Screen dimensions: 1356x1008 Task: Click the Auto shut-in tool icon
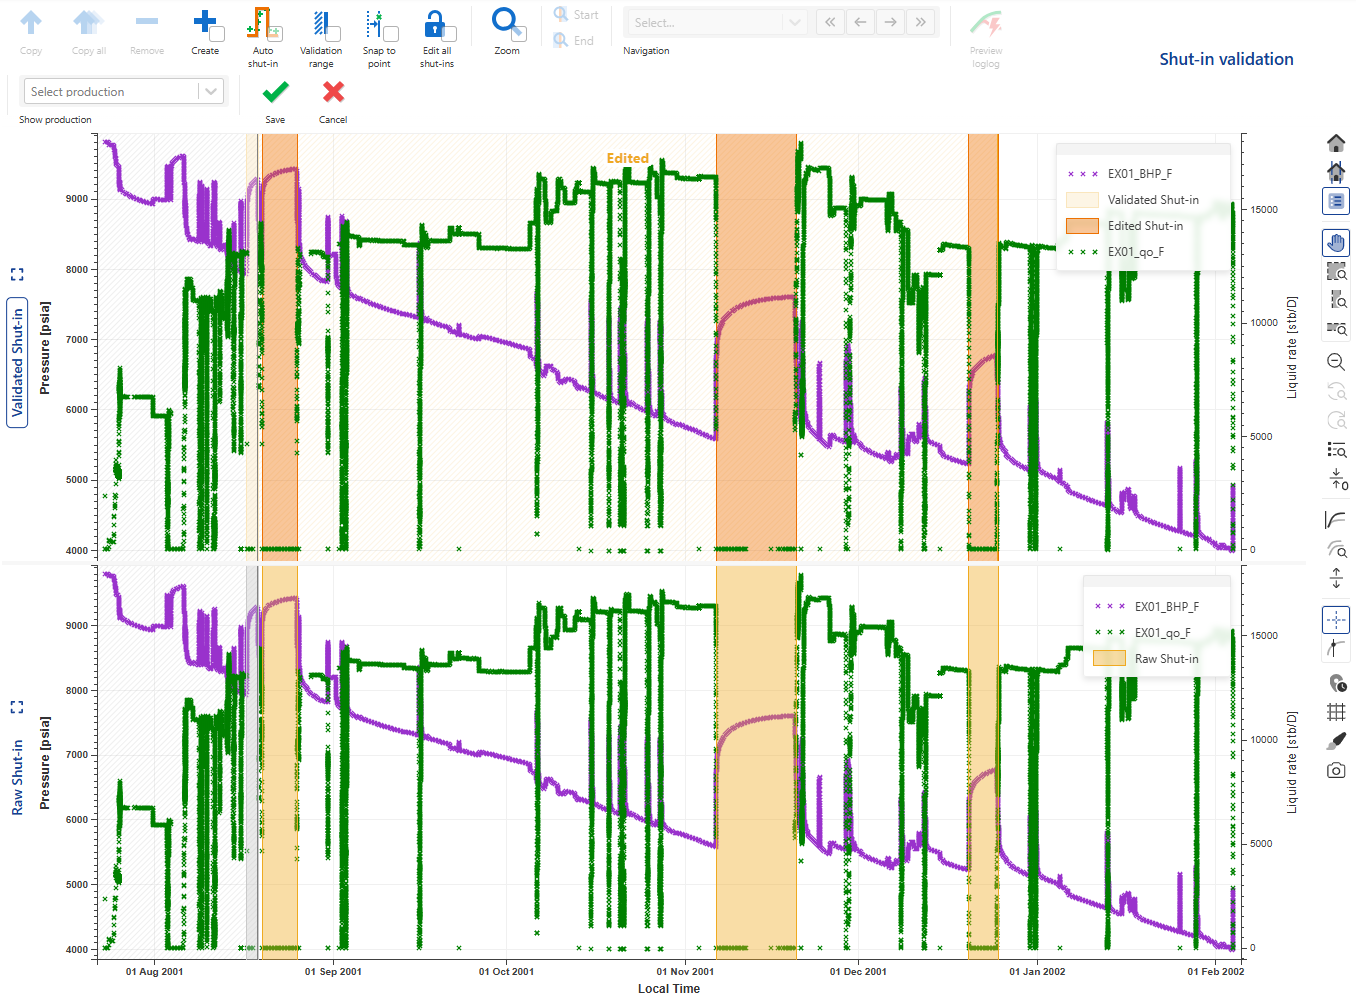tap(260, 24)
